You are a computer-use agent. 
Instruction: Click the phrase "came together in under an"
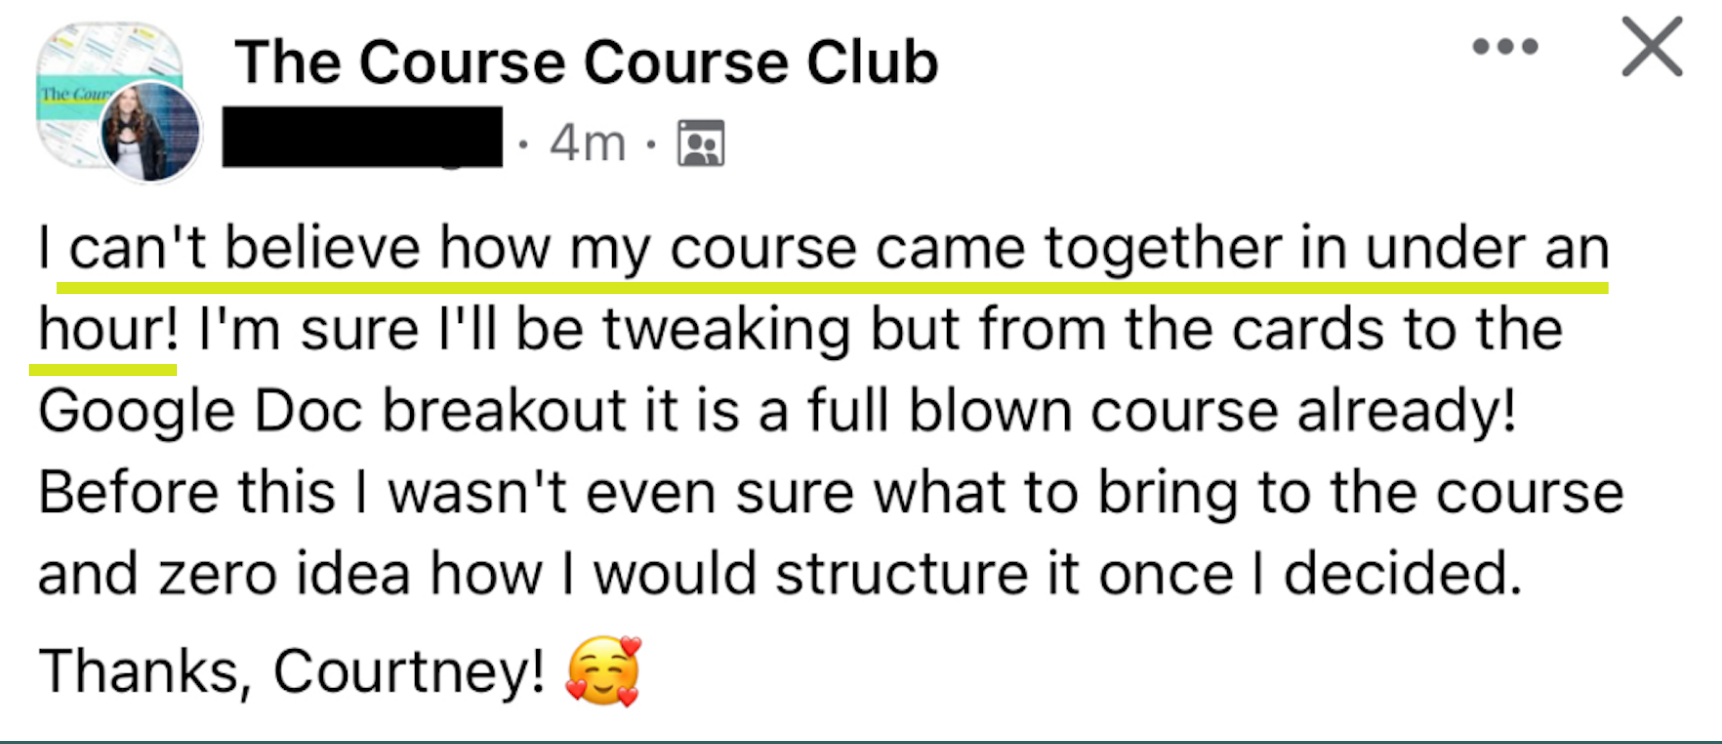point(1241,248)
